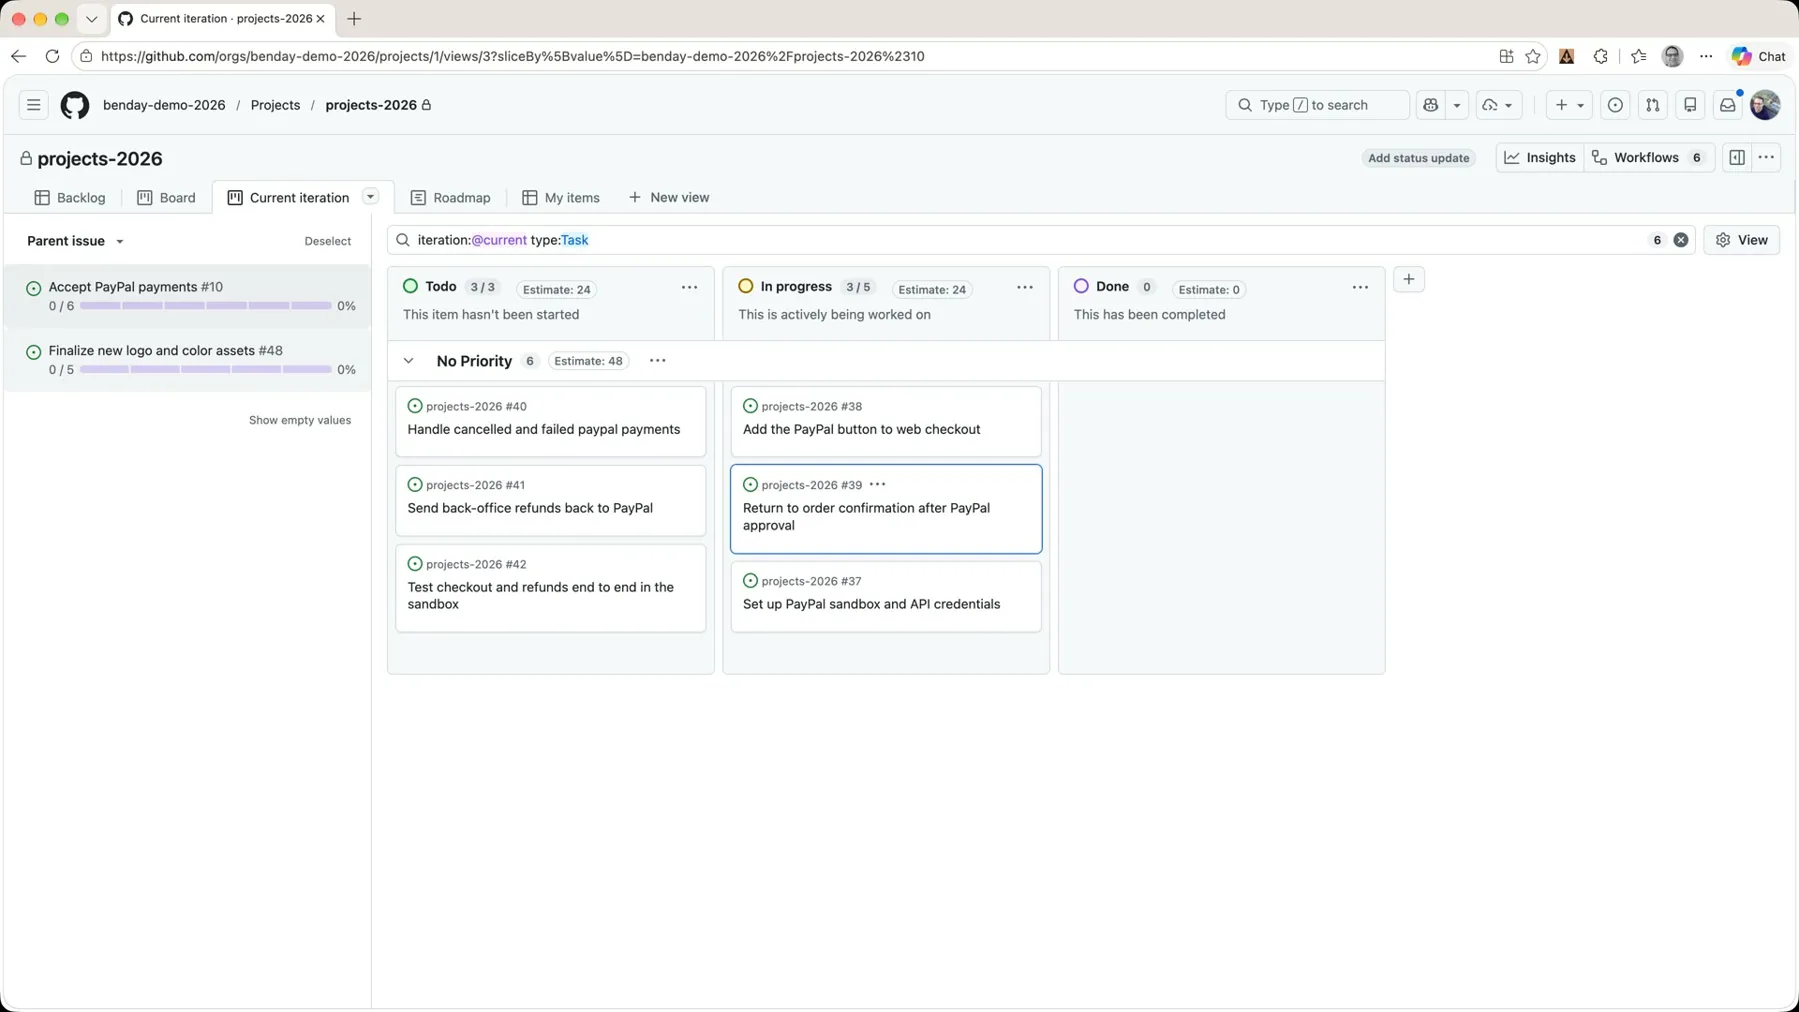The width and height of the screenshot is (1799, 1012).
Task: Click Add status update
Action: point(1418,158)
